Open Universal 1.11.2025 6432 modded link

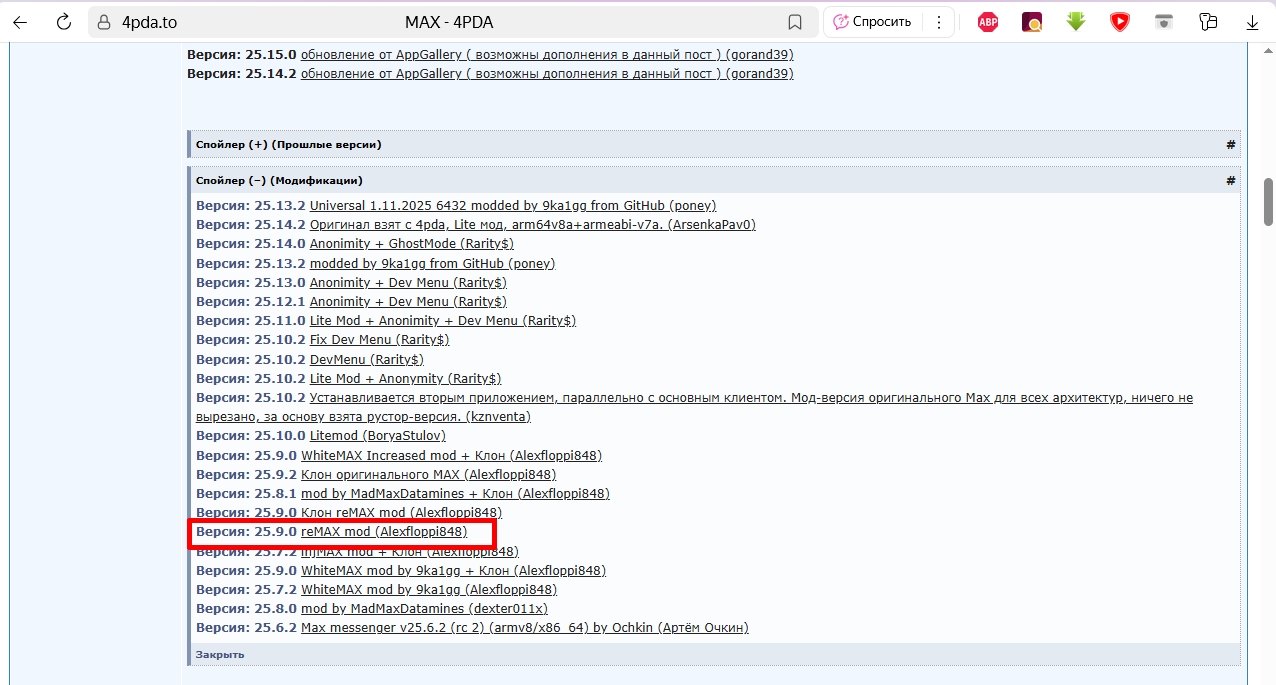(x=513, y=205)
